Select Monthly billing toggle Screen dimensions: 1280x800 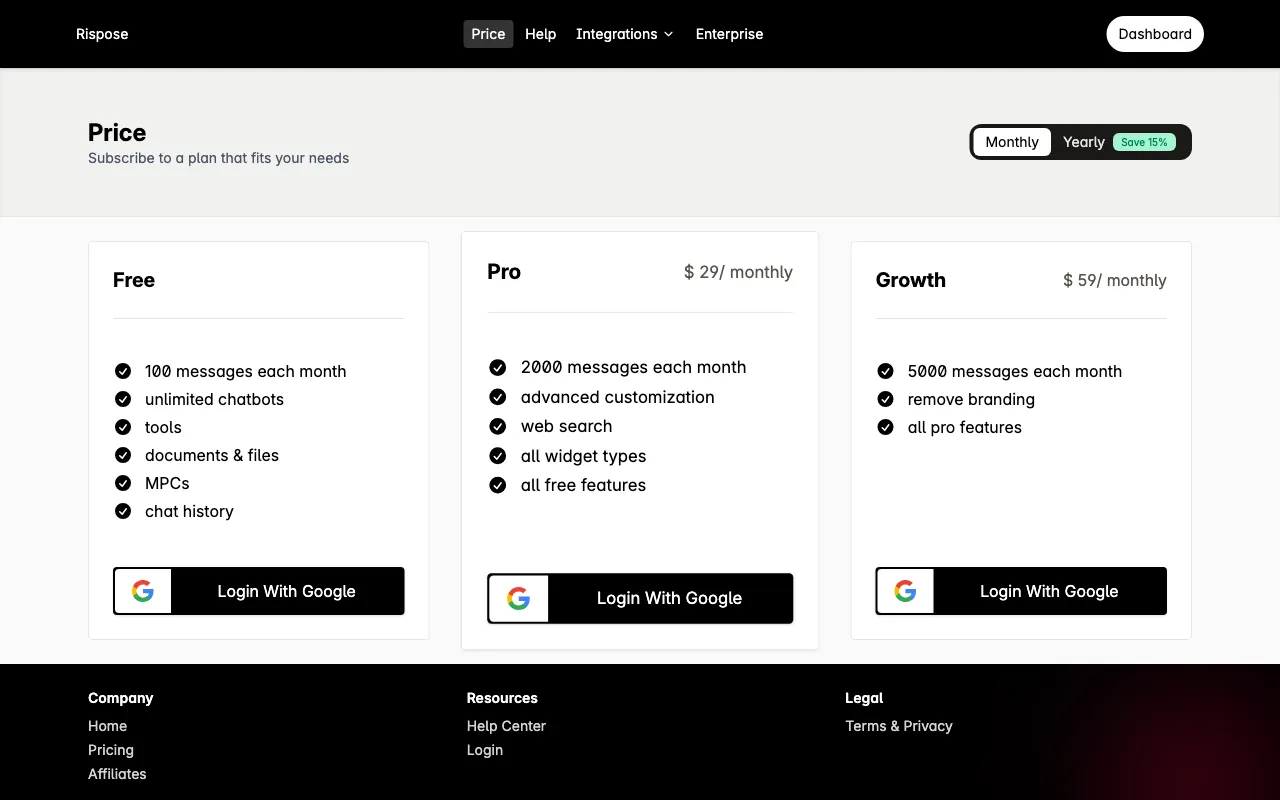[1012, 142]
